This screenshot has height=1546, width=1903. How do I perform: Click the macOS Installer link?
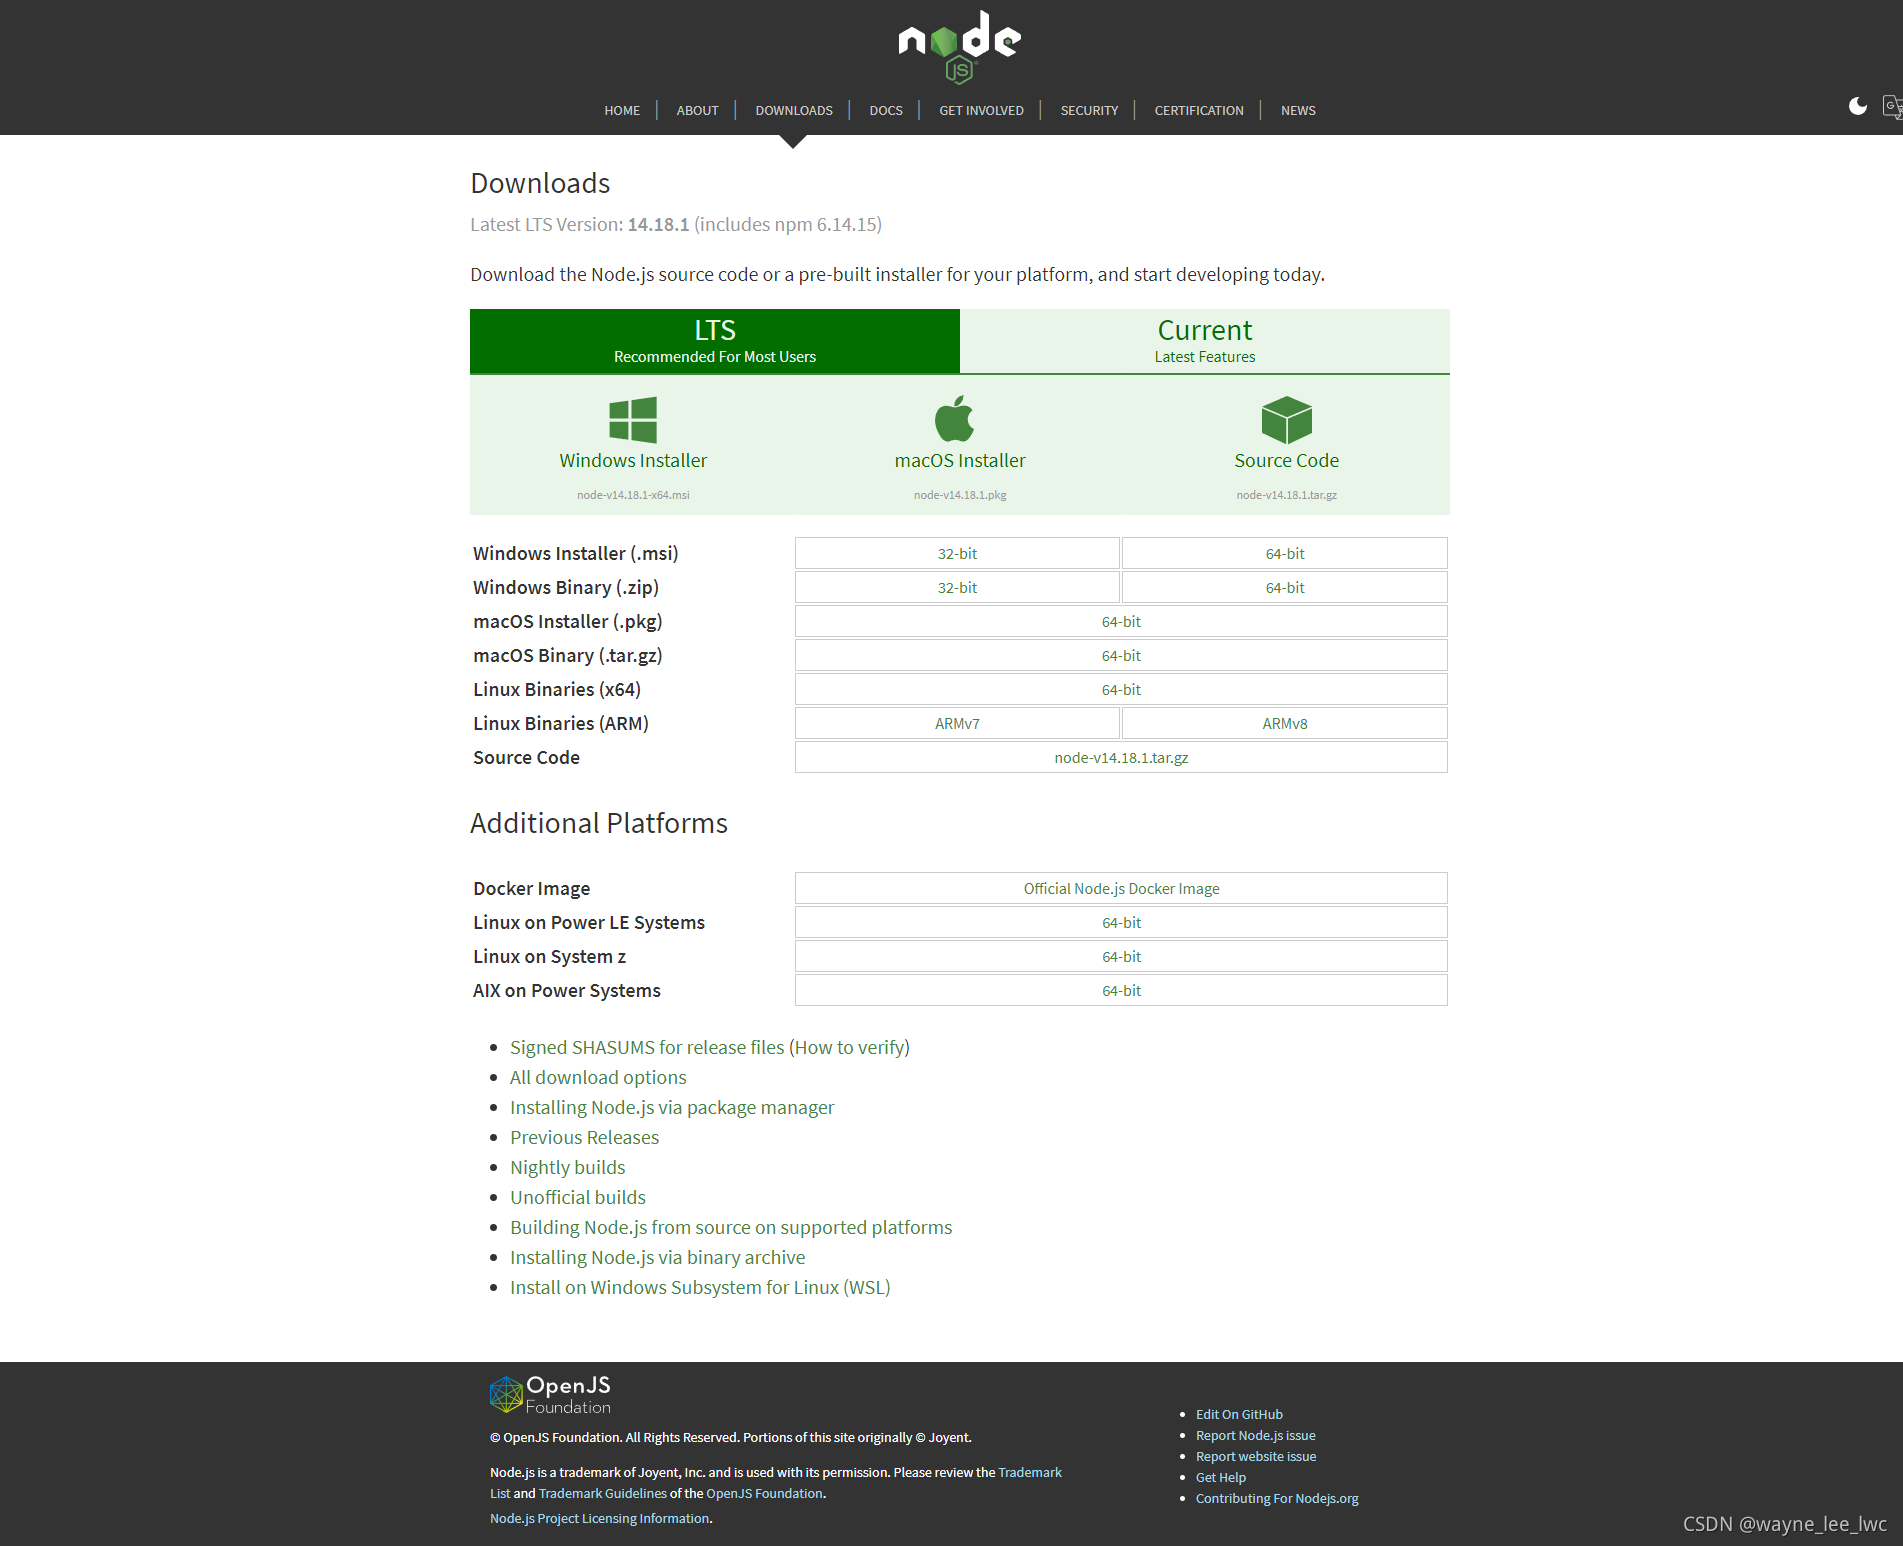[x=960, y=460]
